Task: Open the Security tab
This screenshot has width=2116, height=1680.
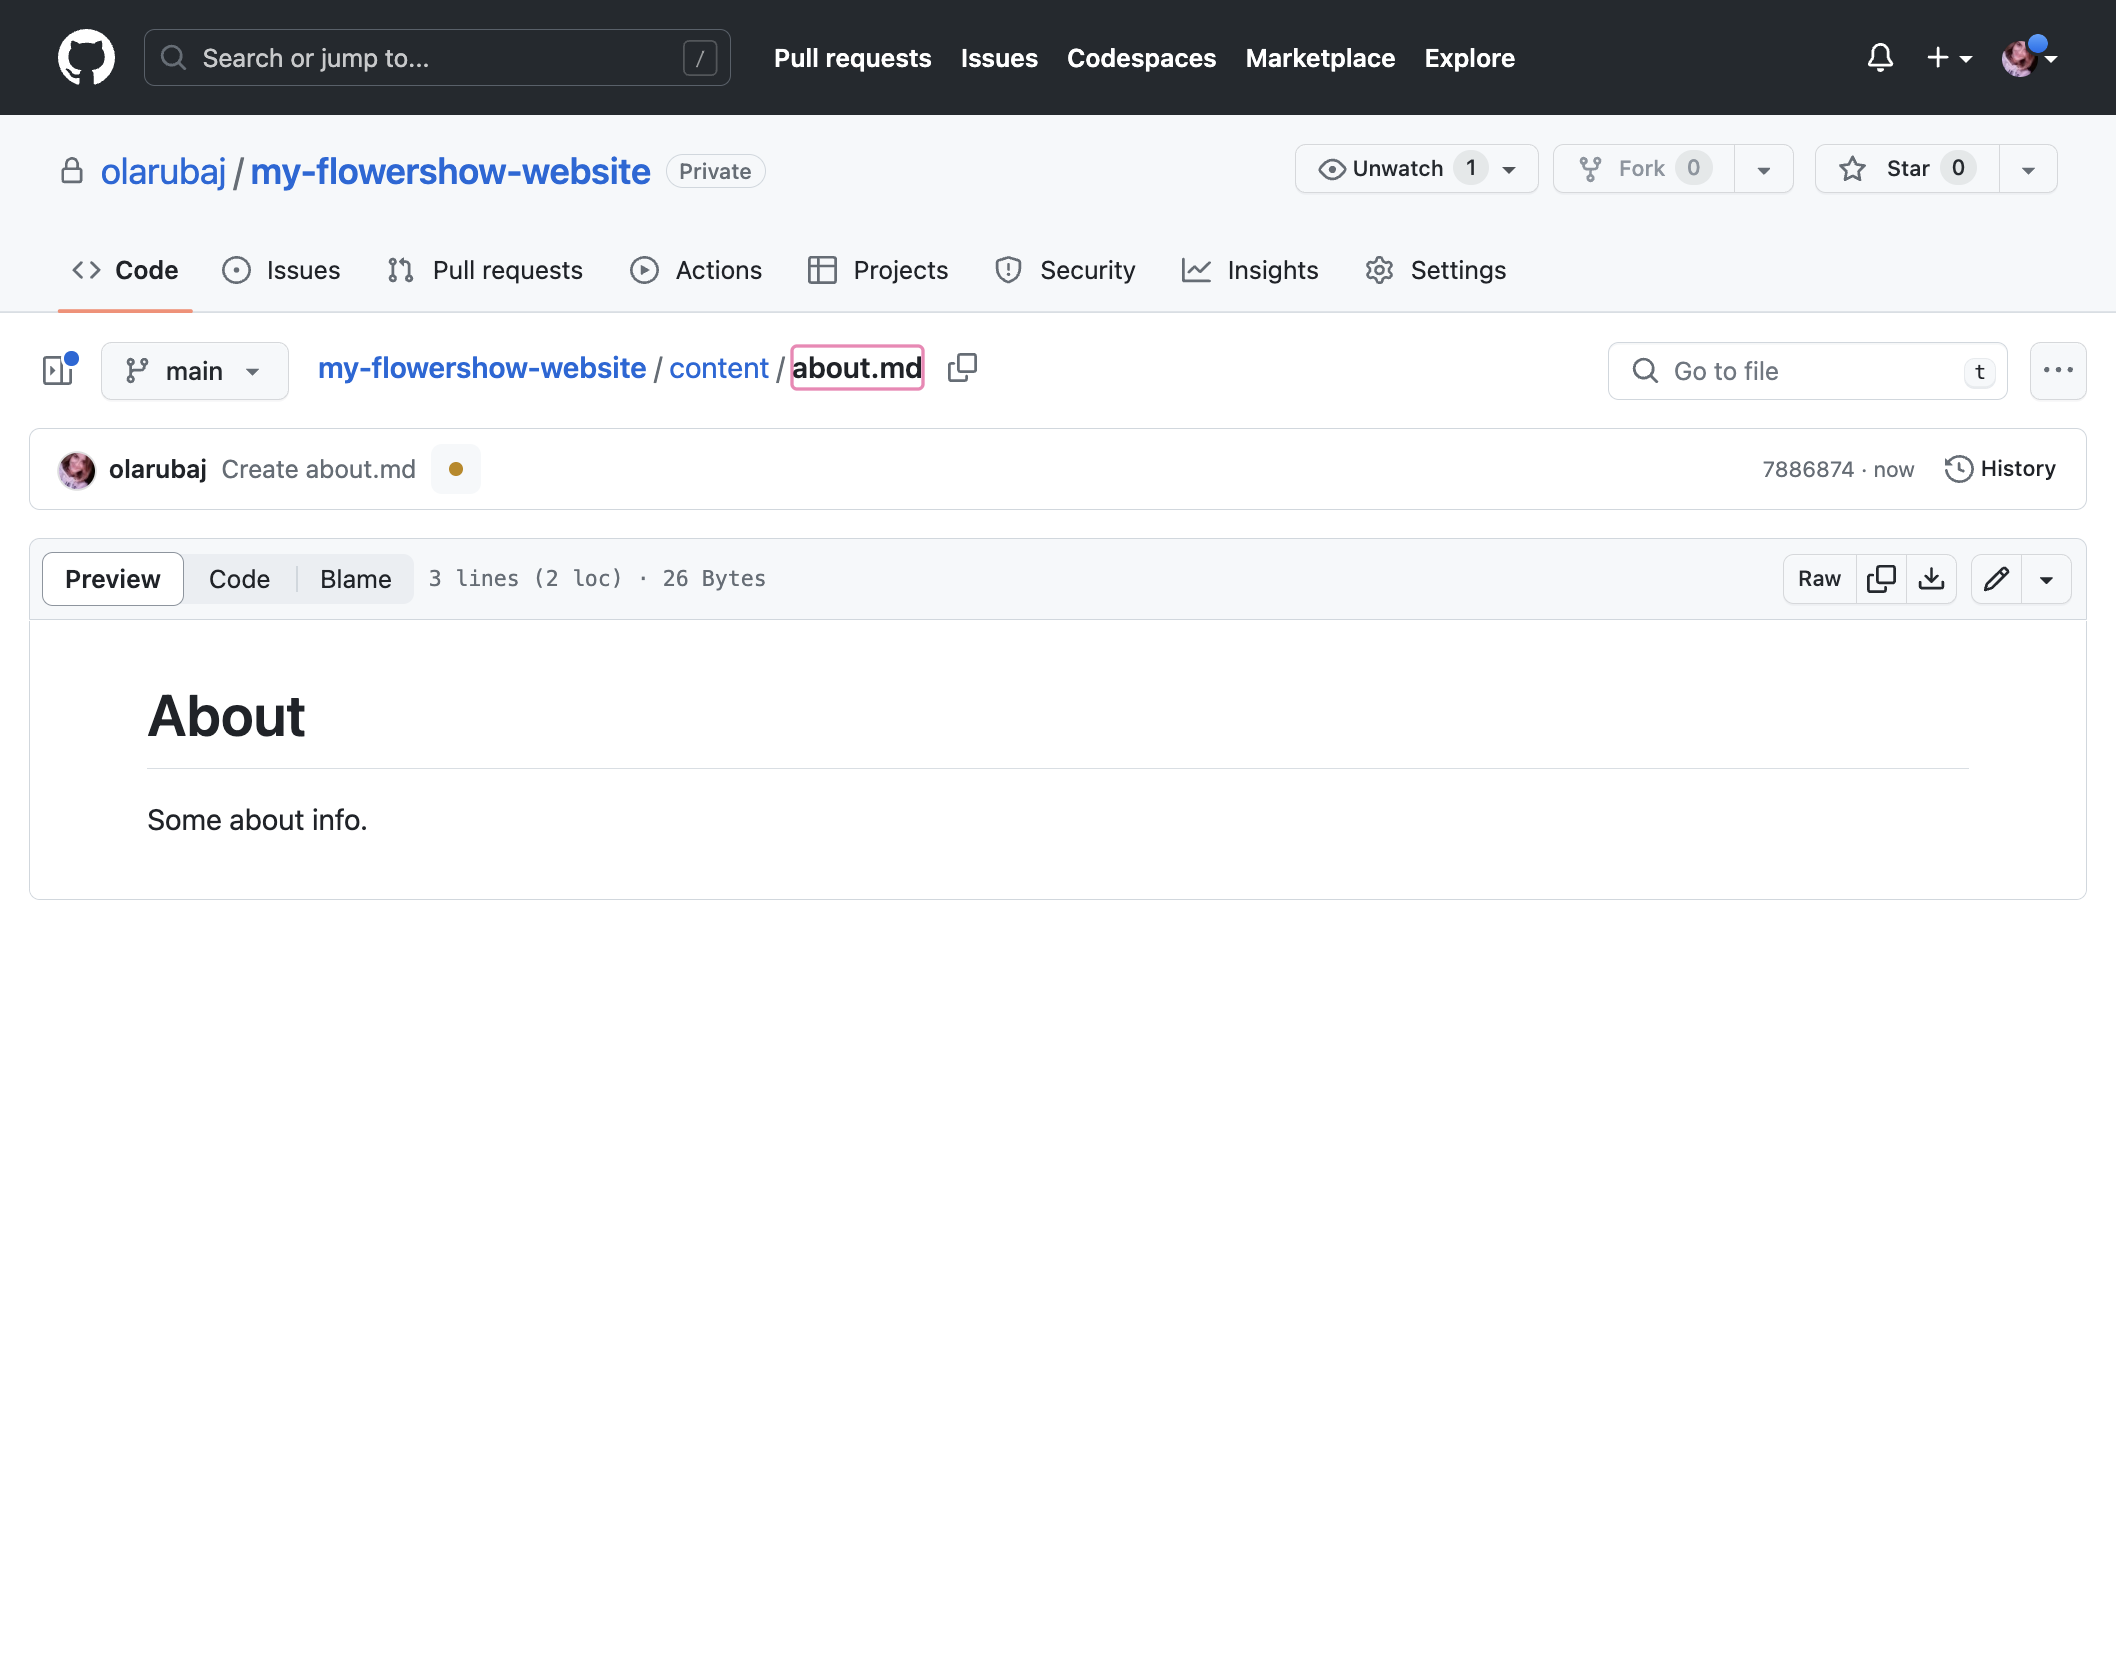Action: [x=1065, y=270]
